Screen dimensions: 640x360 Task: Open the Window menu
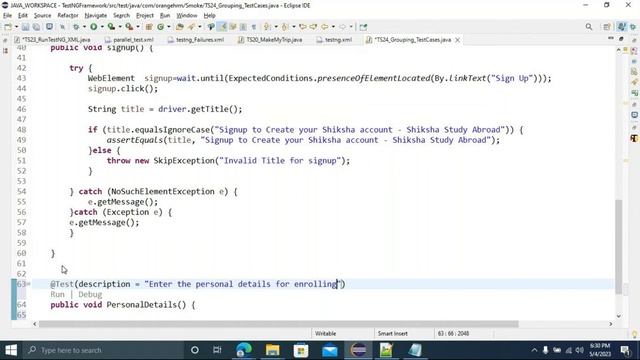(187, 16)
